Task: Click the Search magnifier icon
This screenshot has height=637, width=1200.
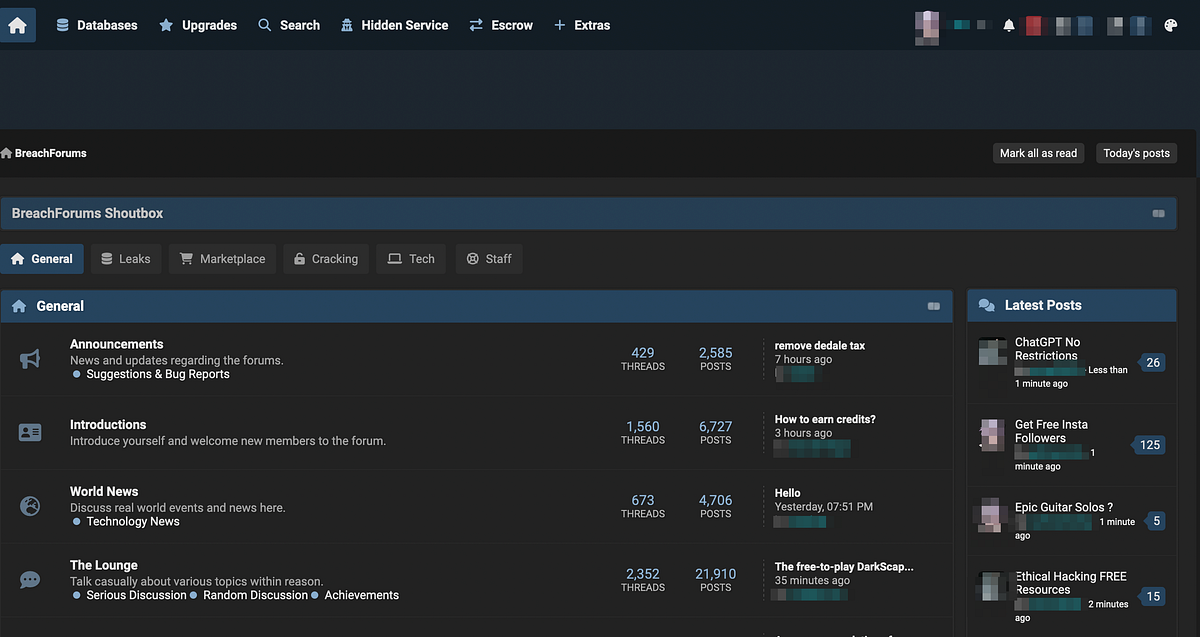Action: pyautogui.click(x=263, y=24)
